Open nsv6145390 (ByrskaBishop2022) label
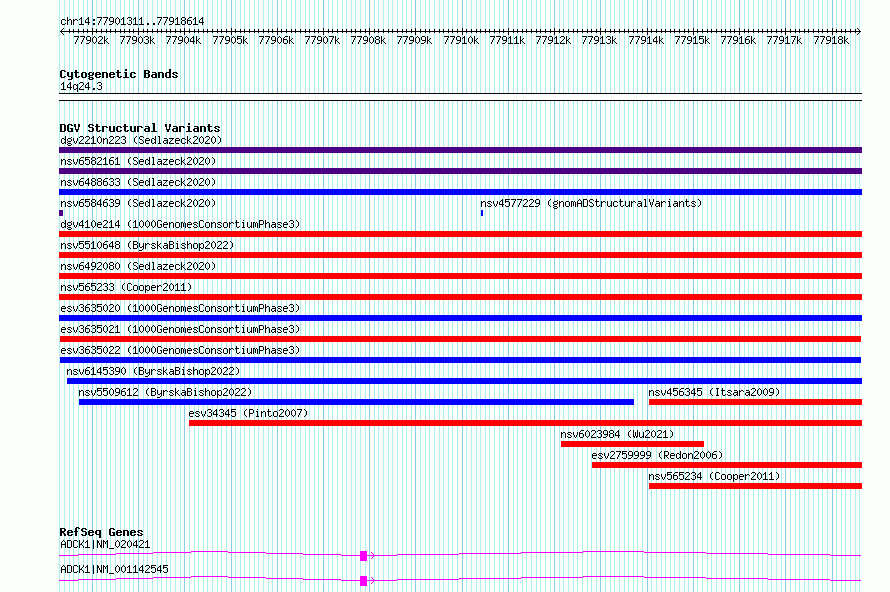 tap(153, 371)
